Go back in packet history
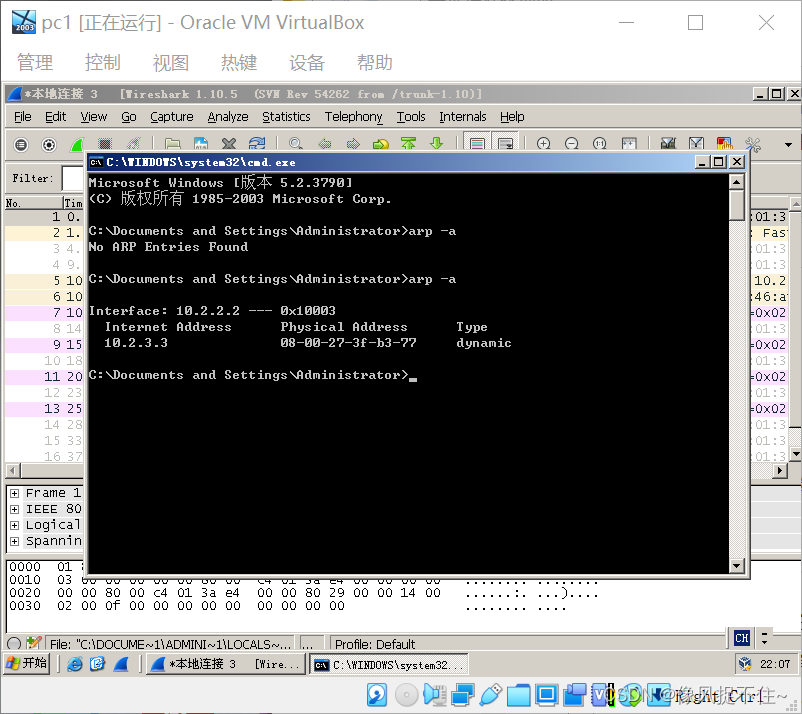The image size is (802, 714). [x=325, y=145]
